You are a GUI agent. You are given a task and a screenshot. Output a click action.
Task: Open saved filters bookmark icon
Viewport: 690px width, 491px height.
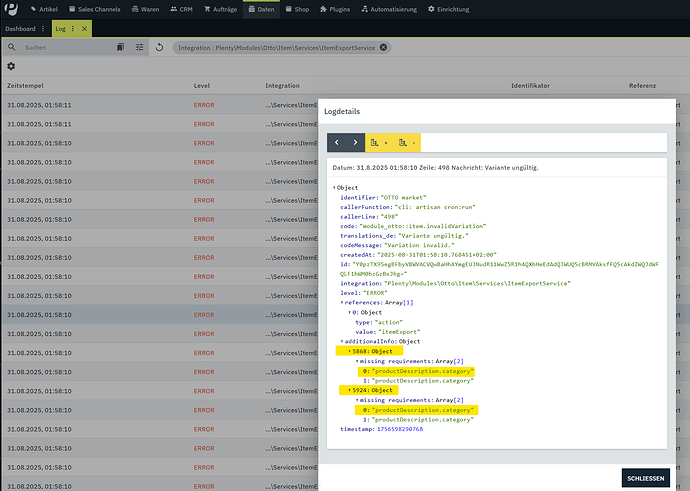[x=120, y=47]
